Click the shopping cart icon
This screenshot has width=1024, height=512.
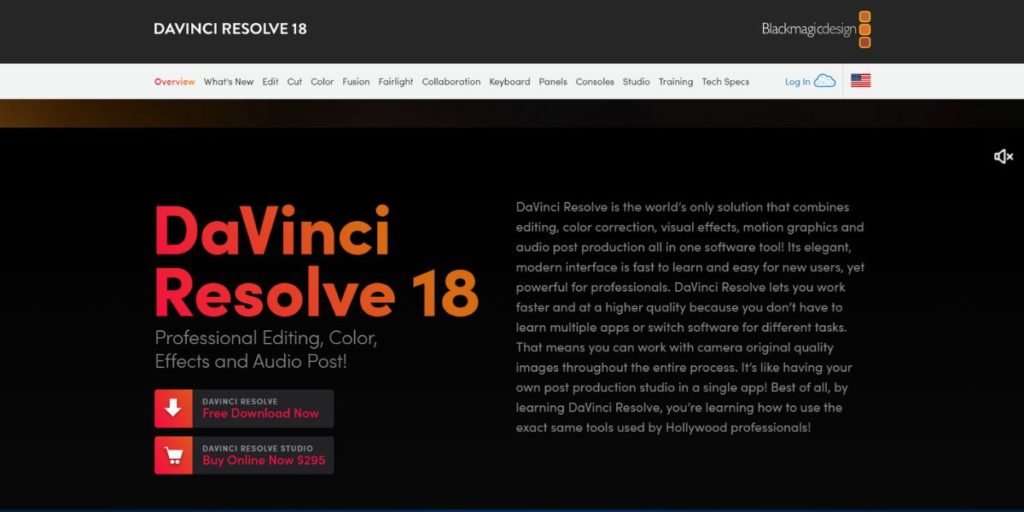[173, 455]
